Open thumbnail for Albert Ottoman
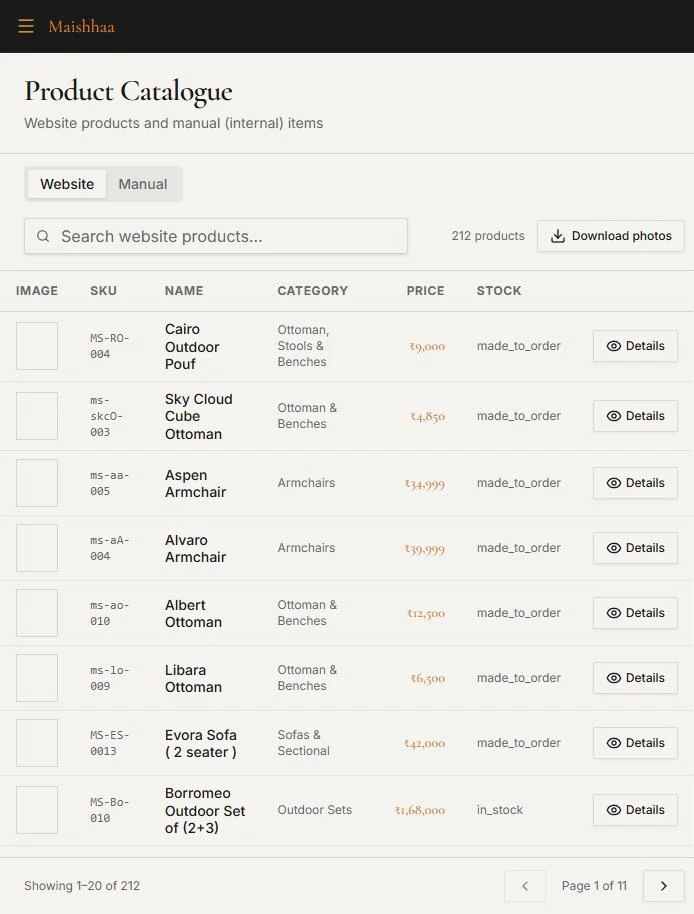Image resolution: width=694 pixels, height=914 pixels. point(37,613)
